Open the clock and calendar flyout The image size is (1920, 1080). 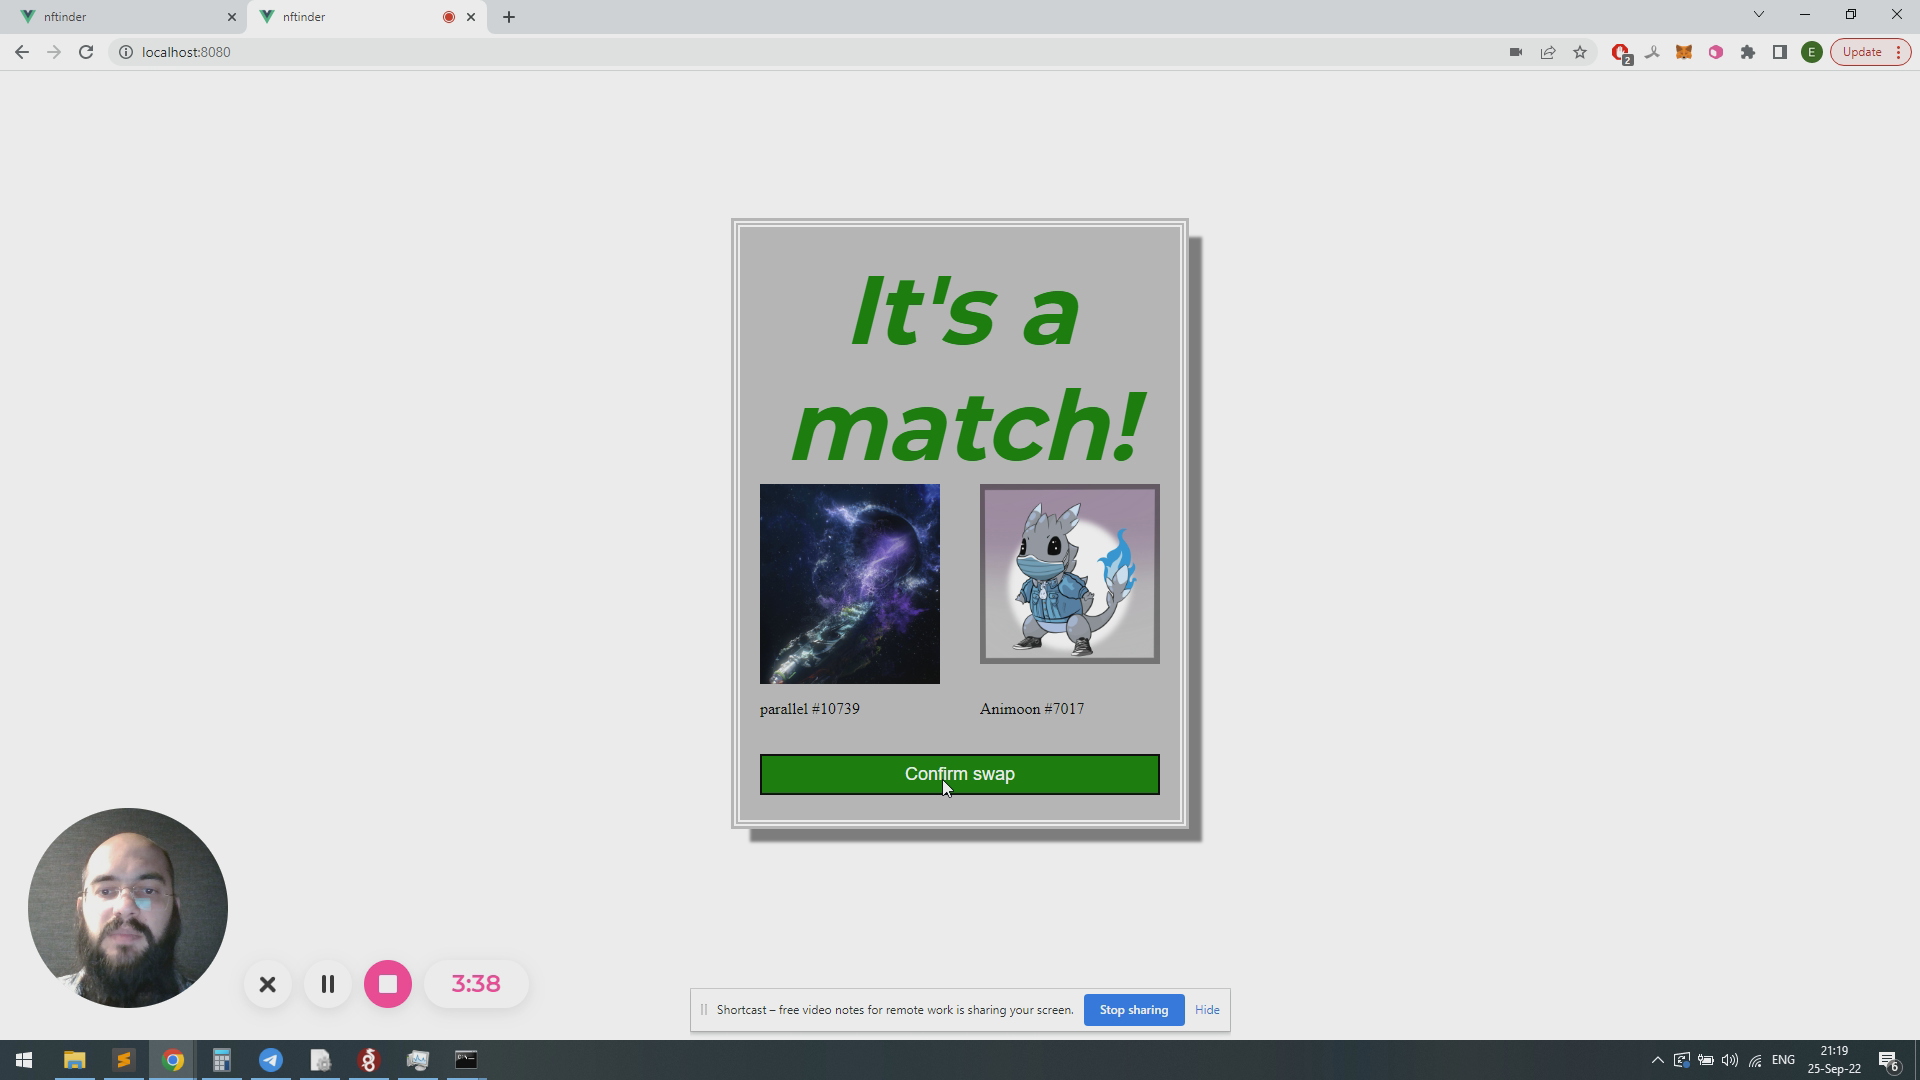1834,1060
